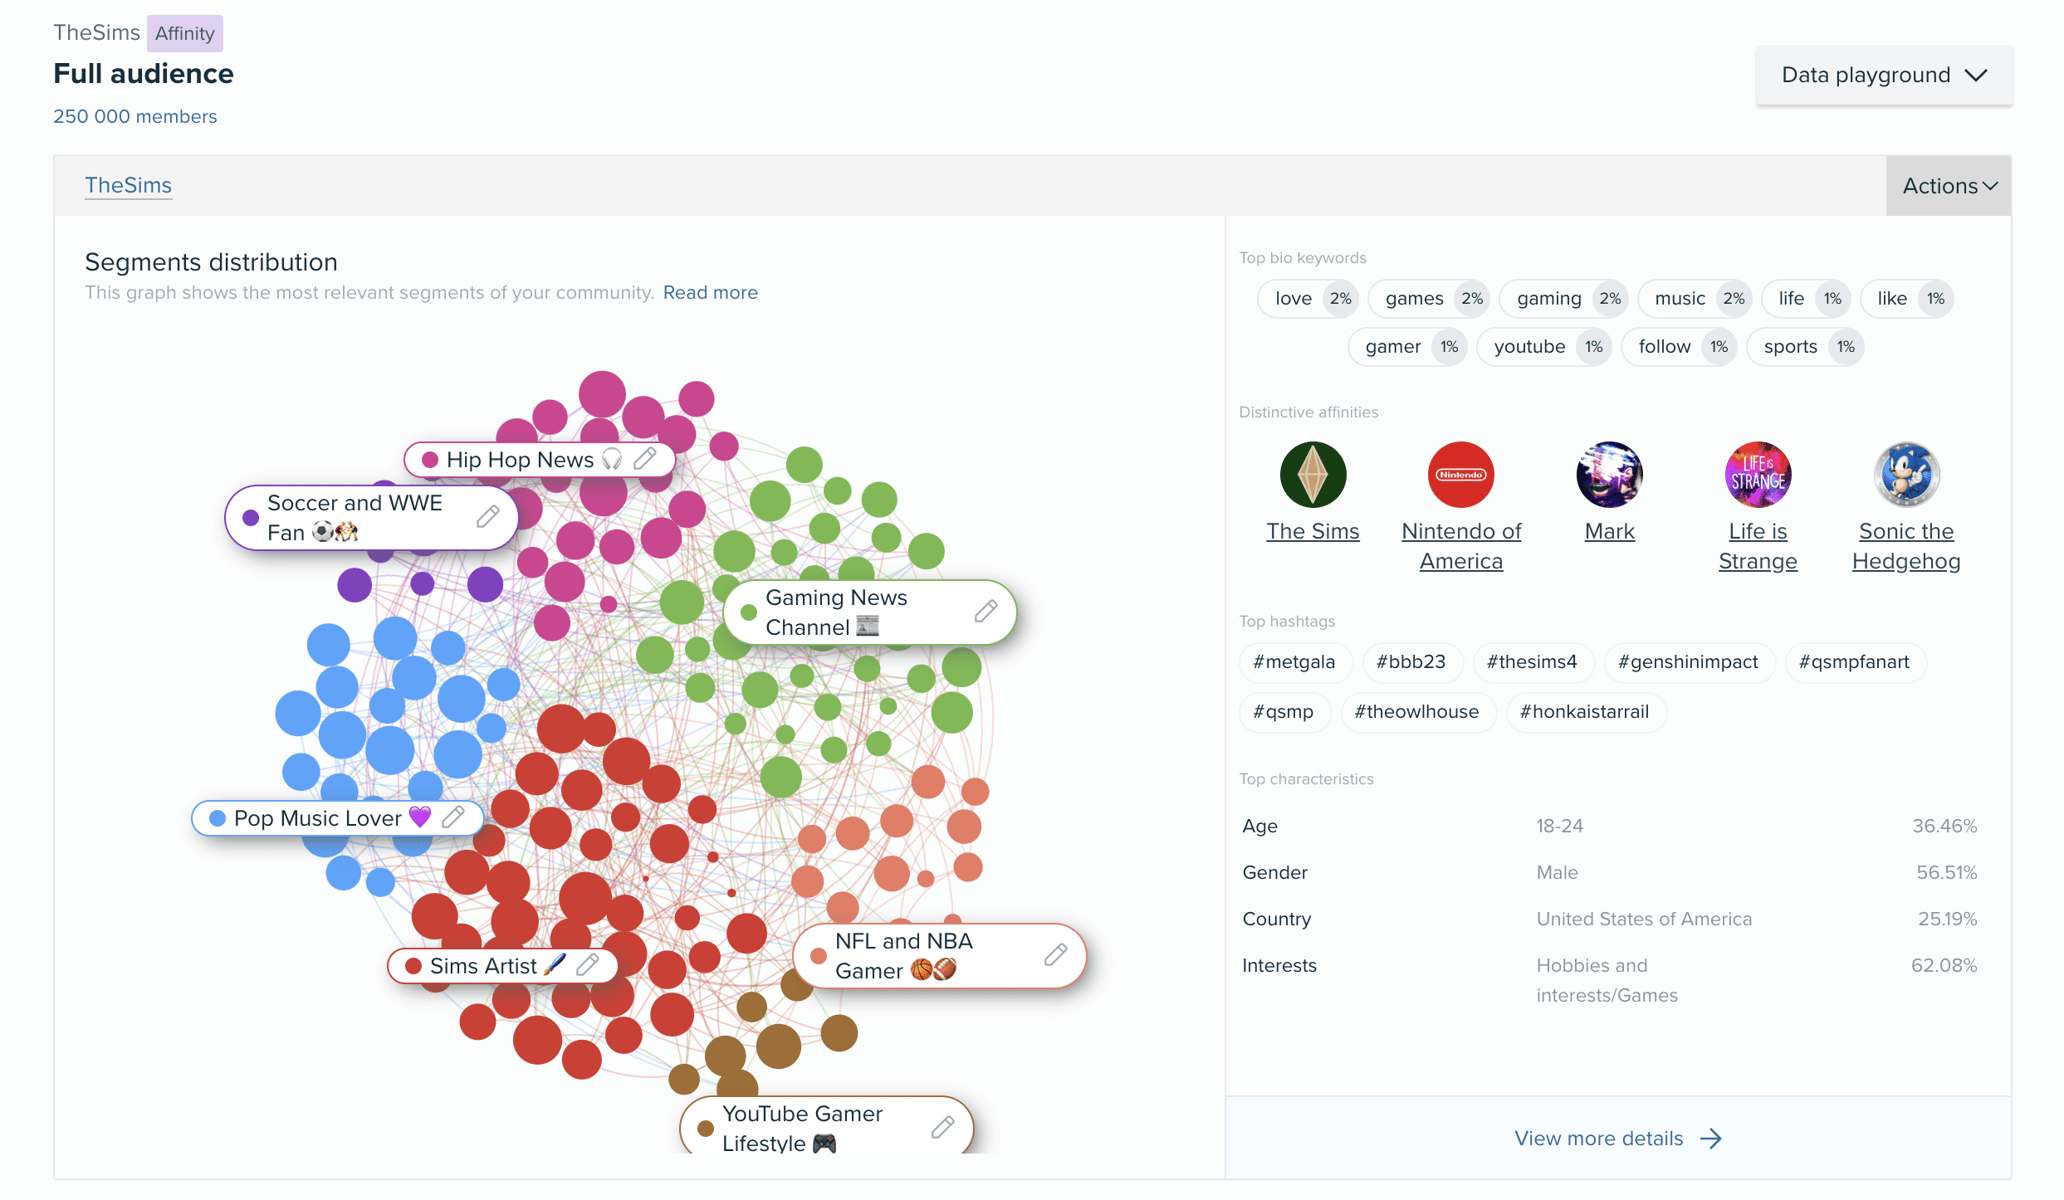This screenshot has width=2064, height=1200.
Task: Click the edit pencil on Gaming News Channel
Action: click(986, 611)
